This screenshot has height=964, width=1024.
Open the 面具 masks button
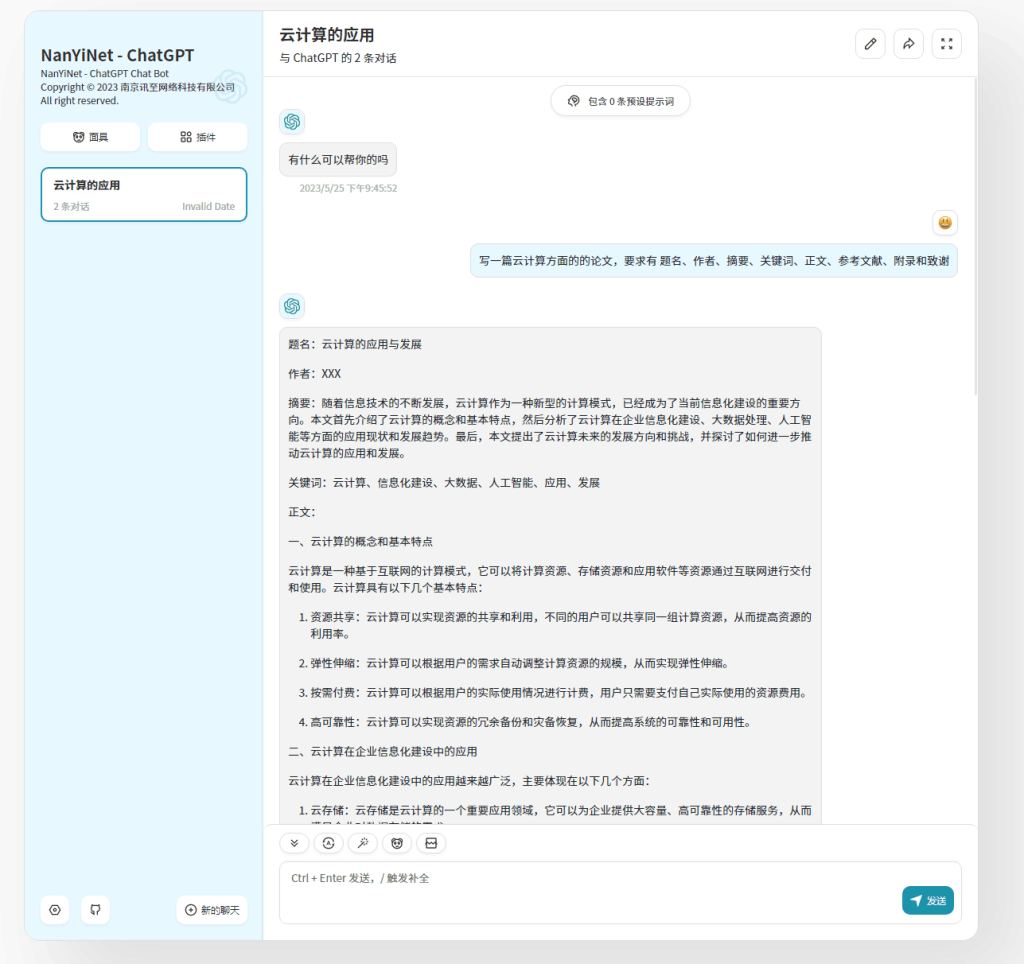click(90, 137)
